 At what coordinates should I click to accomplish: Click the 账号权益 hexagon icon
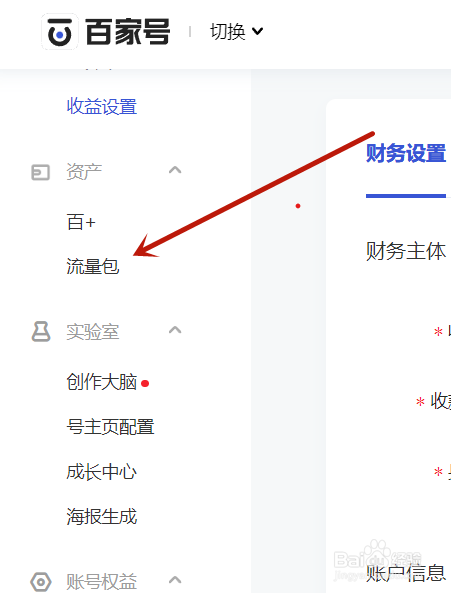click(x=40, y=581)
